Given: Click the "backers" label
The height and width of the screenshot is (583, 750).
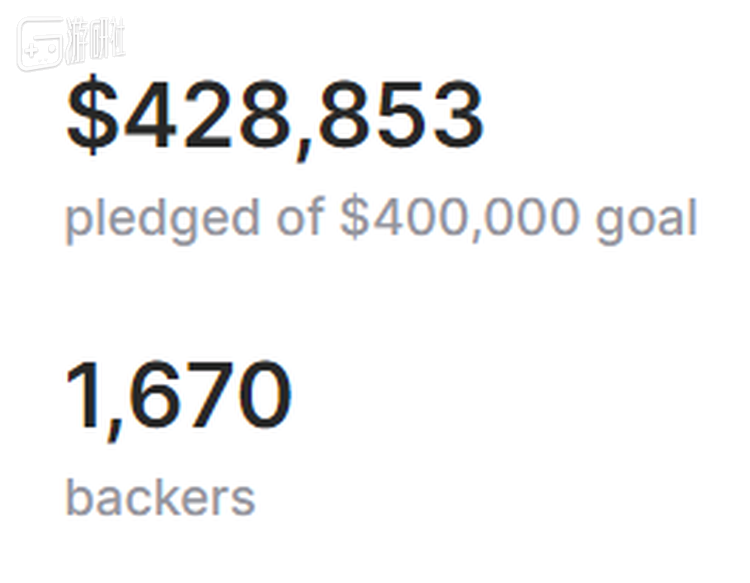Looking at the screenshot, I should tap(160, 496).
